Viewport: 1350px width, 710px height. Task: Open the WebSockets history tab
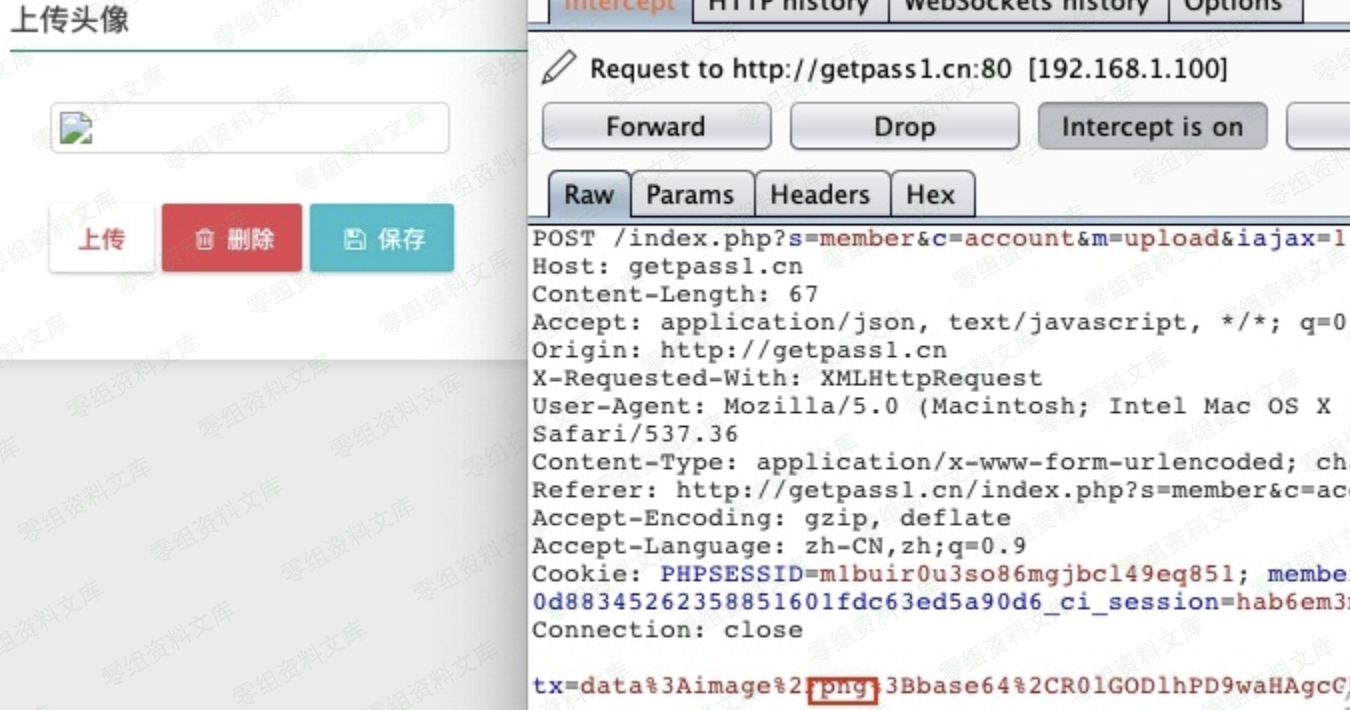(x=1026, y=6)
